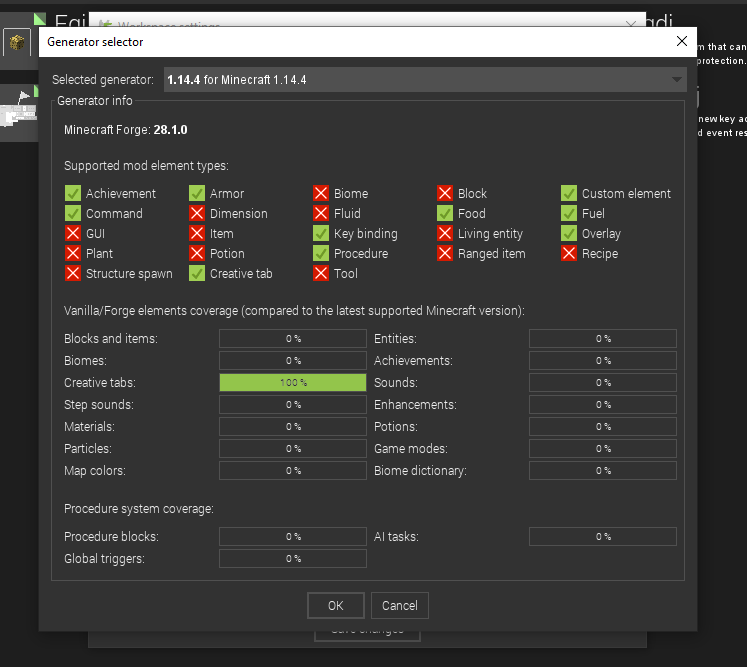This screenshot has height=667, width=747.
Task: Click the Enhancements coverage bar
Action: coord(603,404)
